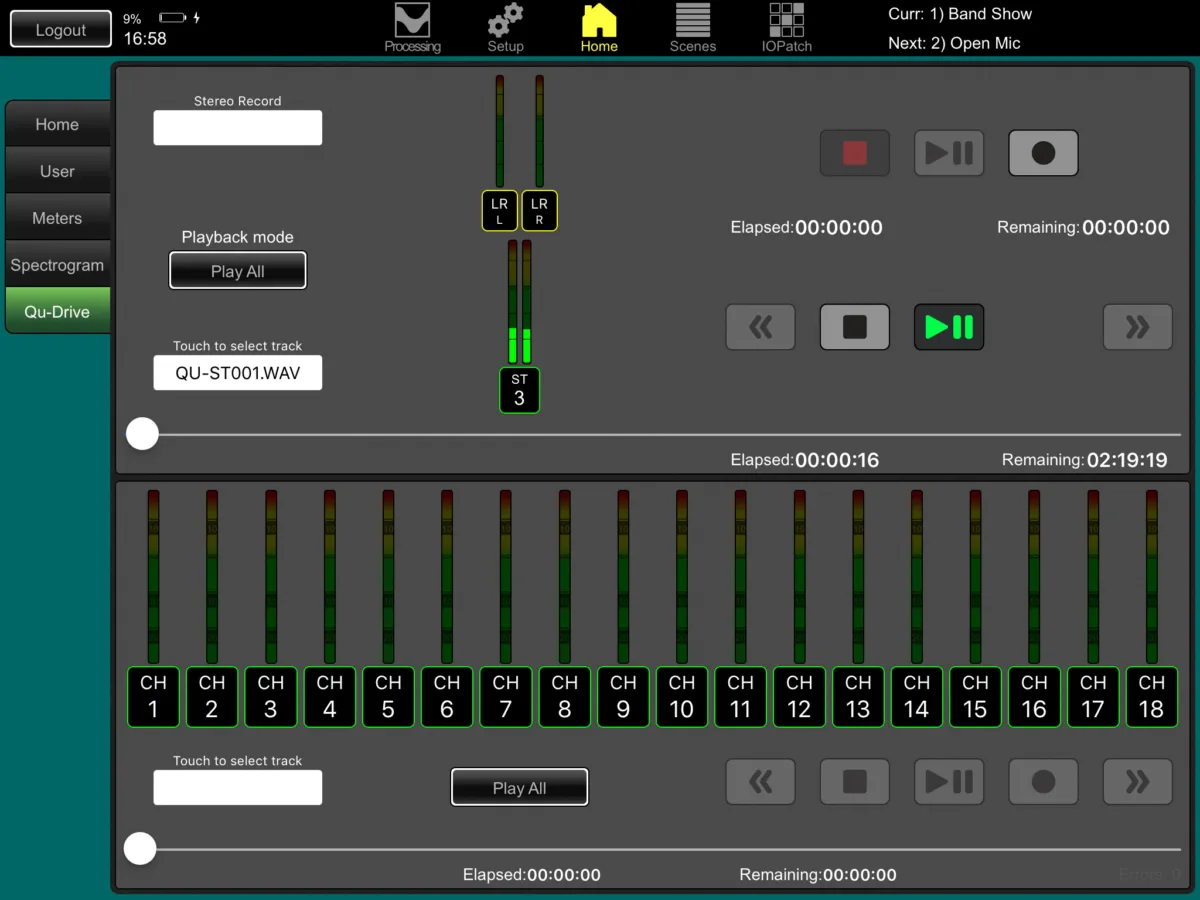Select channel CH 5

pyautogui.click(x=388, y=697)
